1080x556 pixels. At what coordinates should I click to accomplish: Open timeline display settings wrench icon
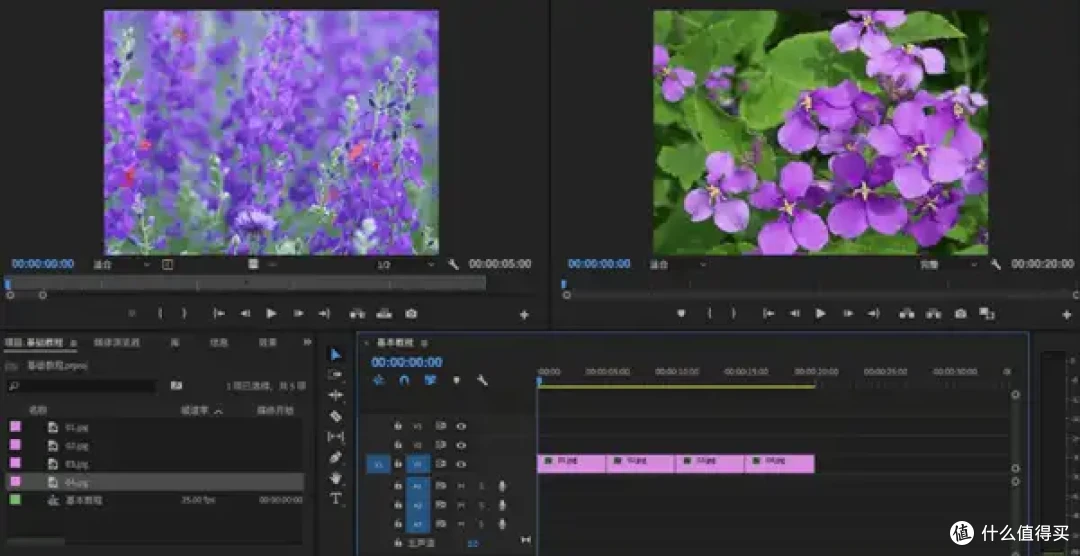tap(482, 380)
